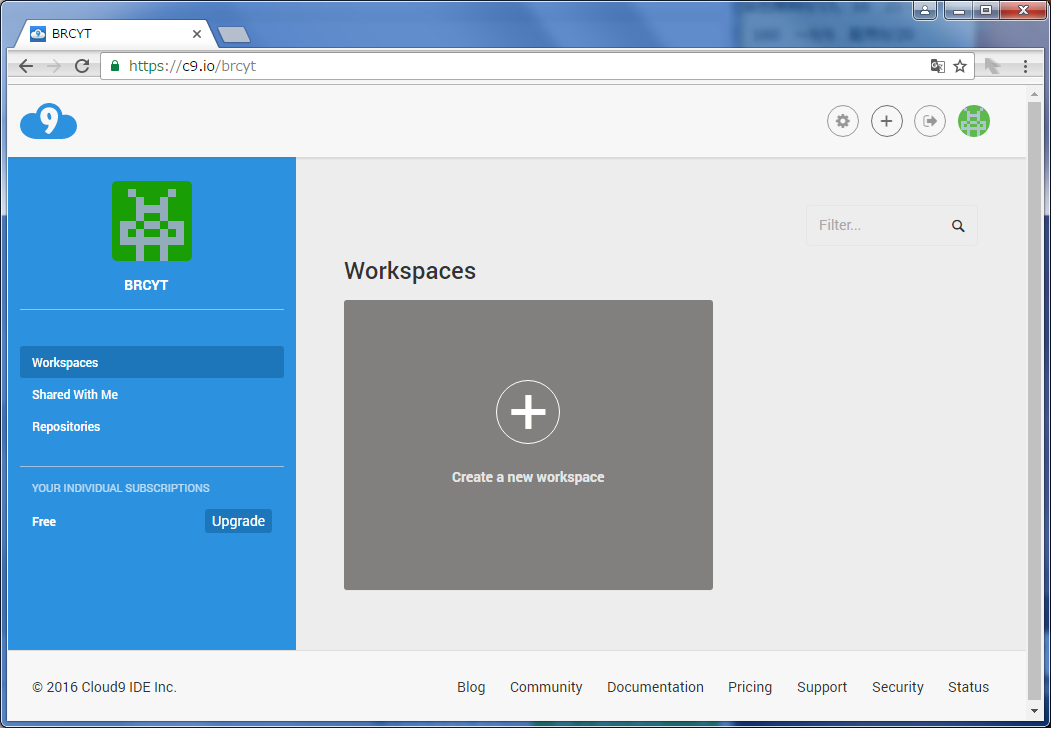Viewport: 1051px width, 736px height.
Task: Open Shared With Me section
Action: 75,395
